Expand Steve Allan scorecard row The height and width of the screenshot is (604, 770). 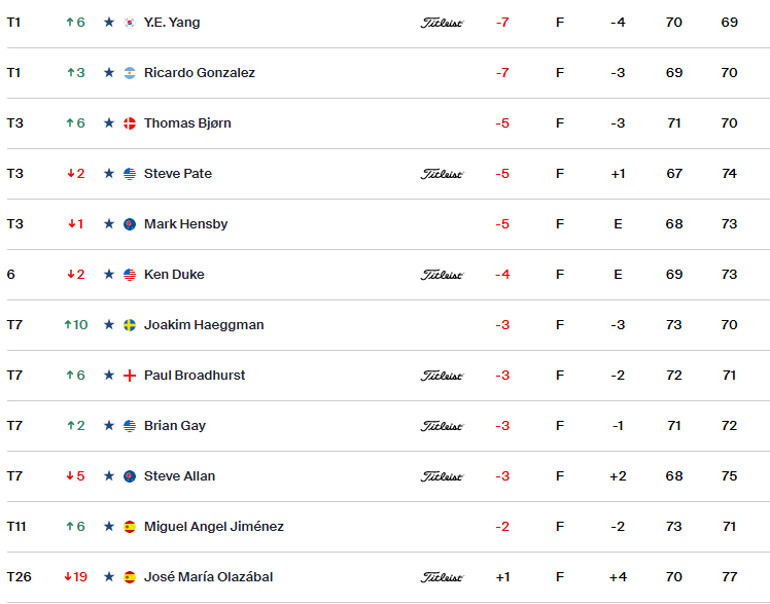(385, 476)
